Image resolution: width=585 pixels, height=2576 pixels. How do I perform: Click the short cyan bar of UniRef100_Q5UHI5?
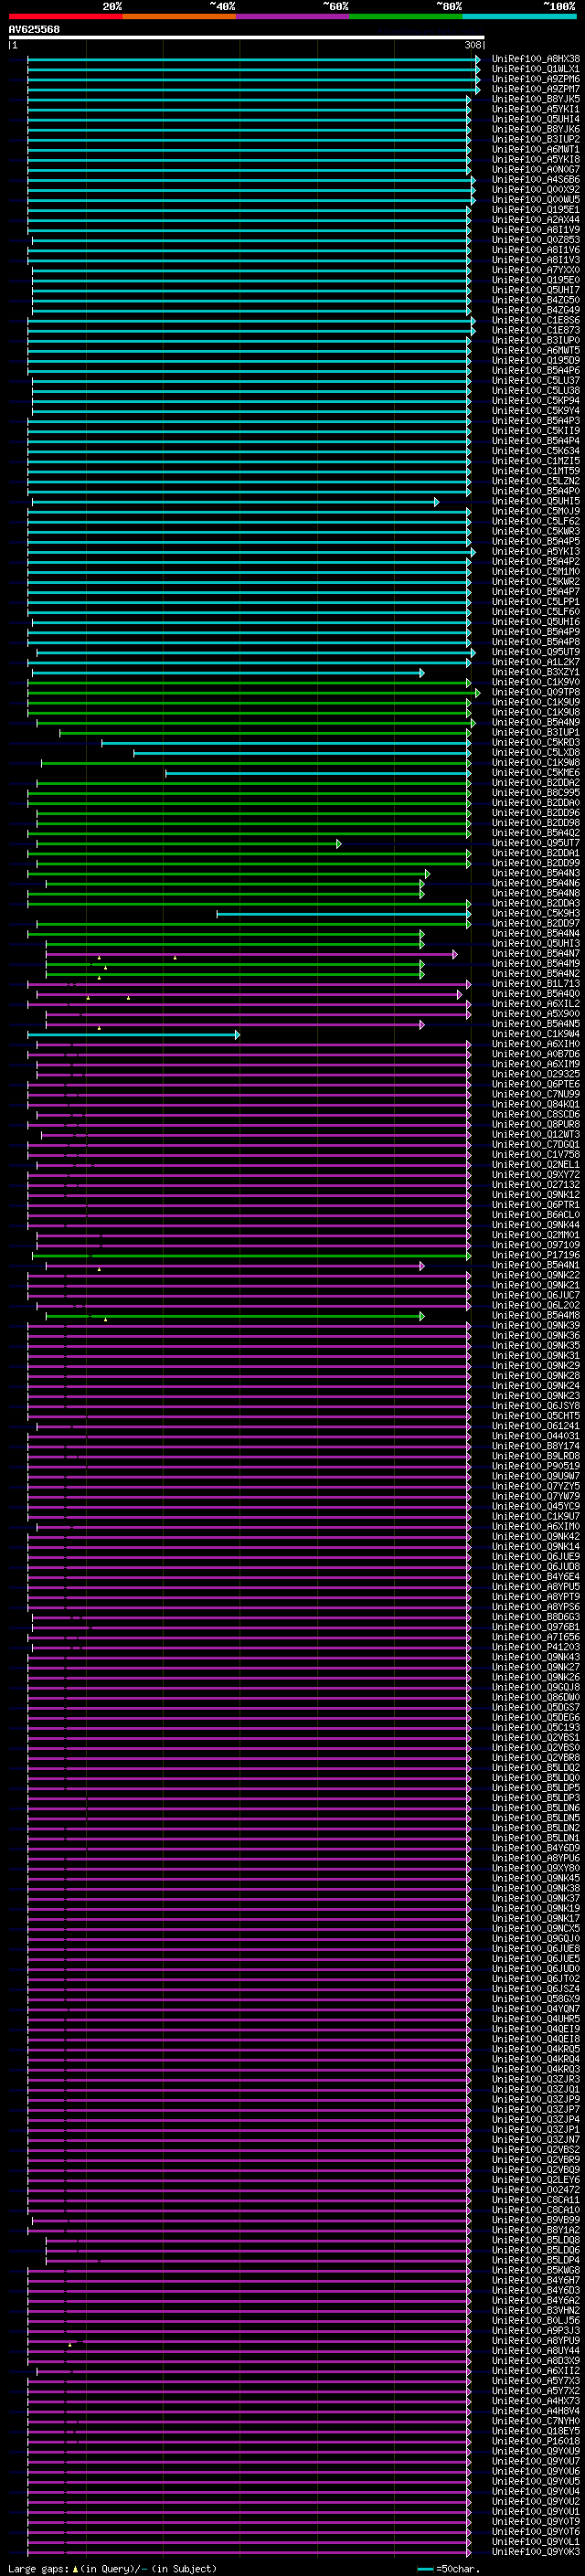pyautogui.click(x=234, y=502)
